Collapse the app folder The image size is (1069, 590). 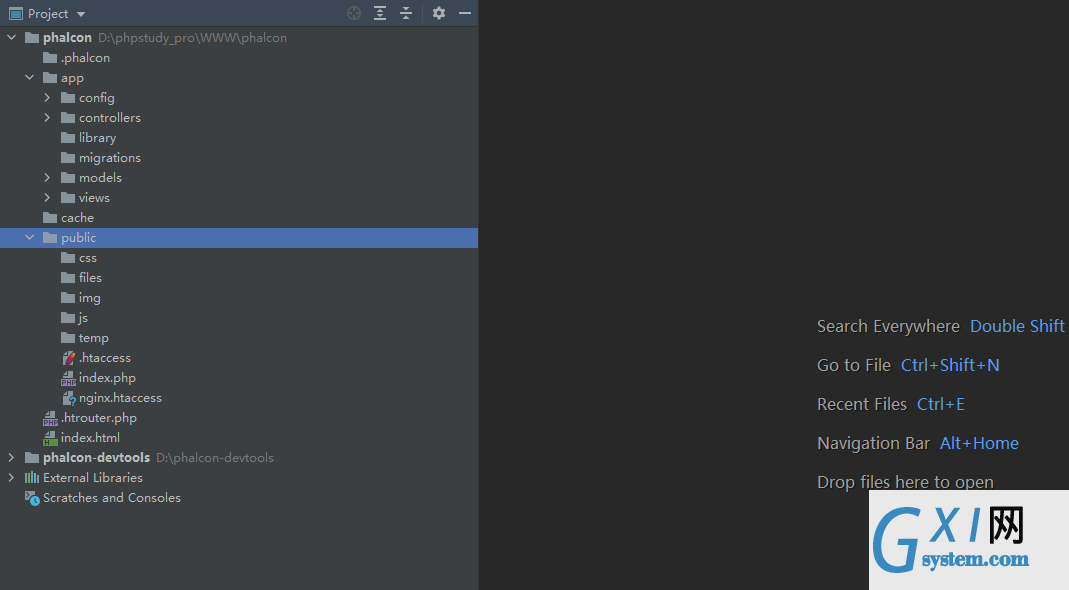29,78
